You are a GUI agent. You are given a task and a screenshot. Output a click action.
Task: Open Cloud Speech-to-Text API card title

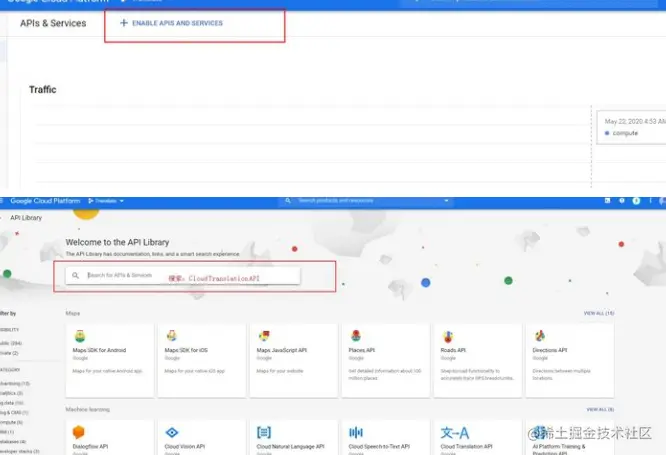(x=379, y=447)
